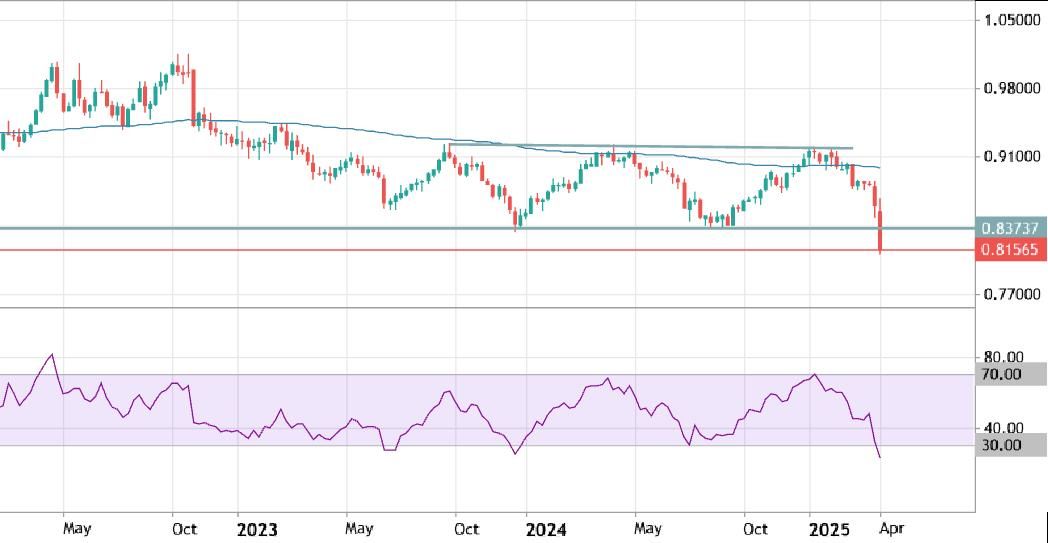This screenshot has width=1048, height=543.
Task: Select the 0.98000 price axis label
Action: point(1011,88)
